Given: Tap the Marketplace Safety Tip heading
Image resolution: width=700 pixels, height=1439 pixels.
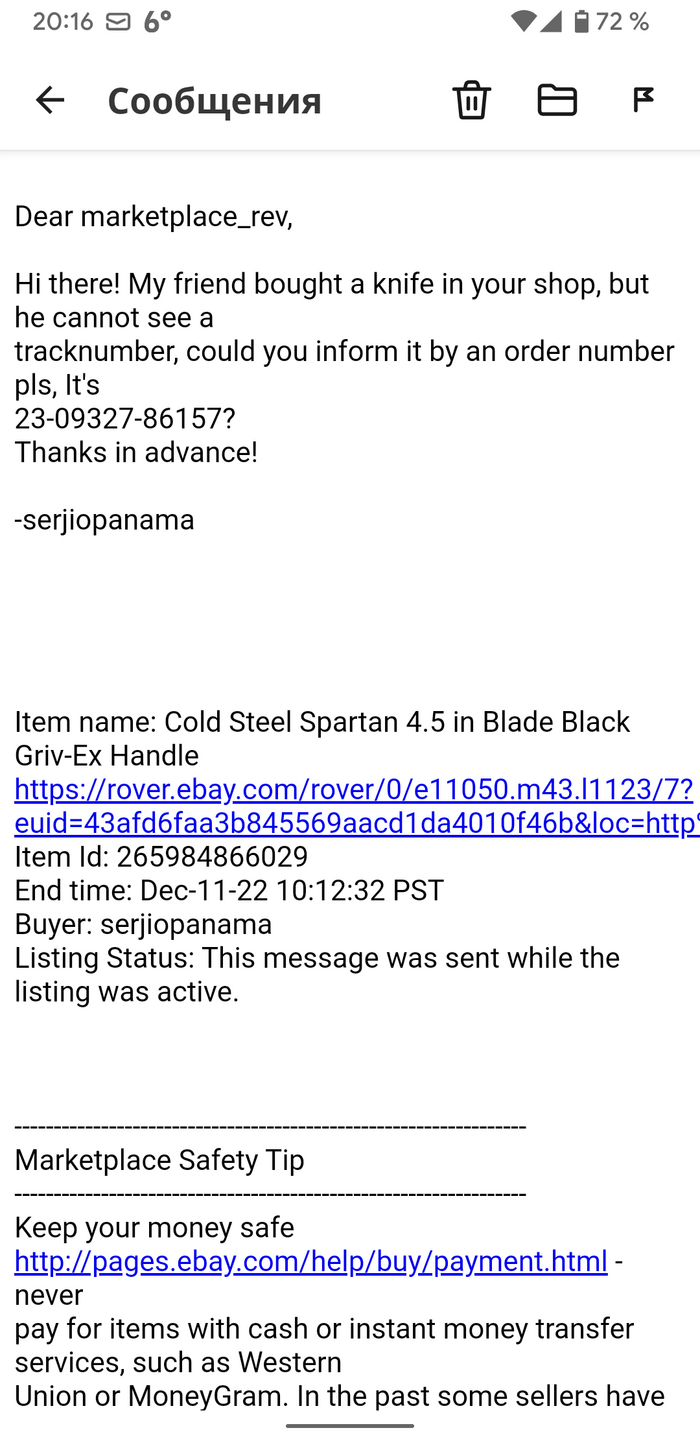Looking at the screenshot, I should tap(159, 1160).
